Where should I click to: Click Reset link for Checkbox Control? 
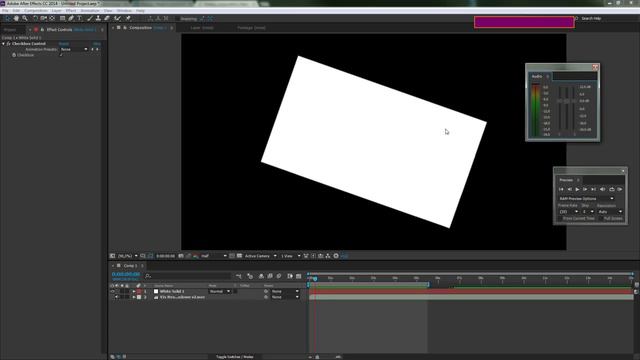tap(64, 44)
